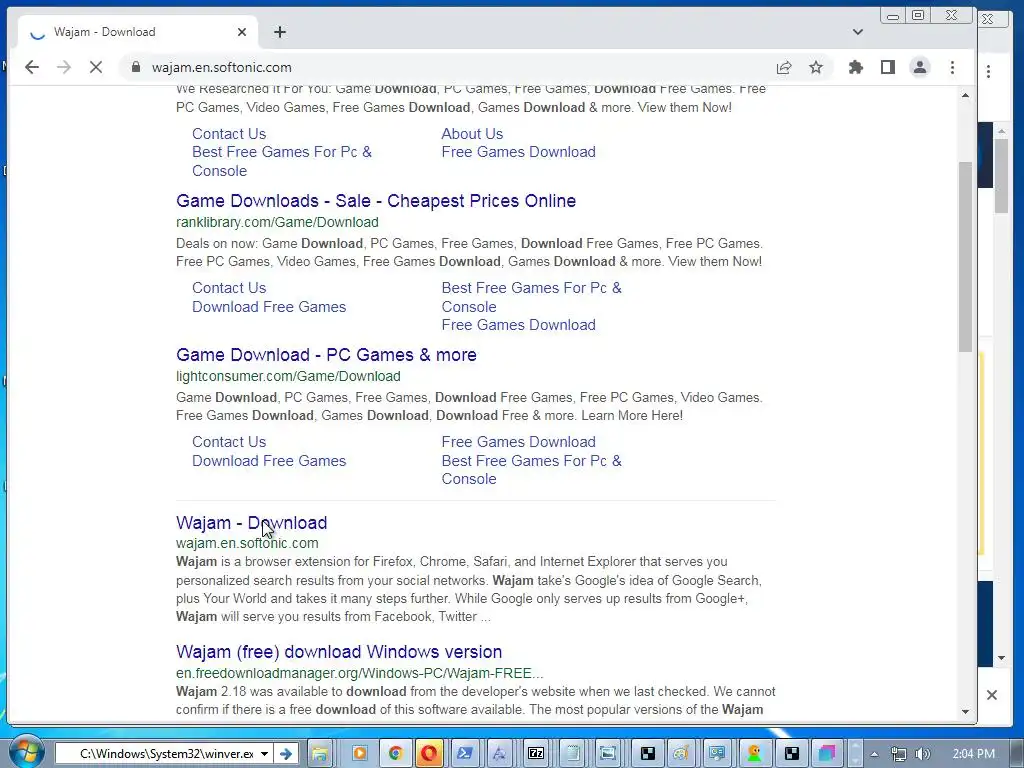This screenshot has width=1024, height=768.
Task: Click the lightconsumer.com/Game/Download URL text
Action: point(288,376)
